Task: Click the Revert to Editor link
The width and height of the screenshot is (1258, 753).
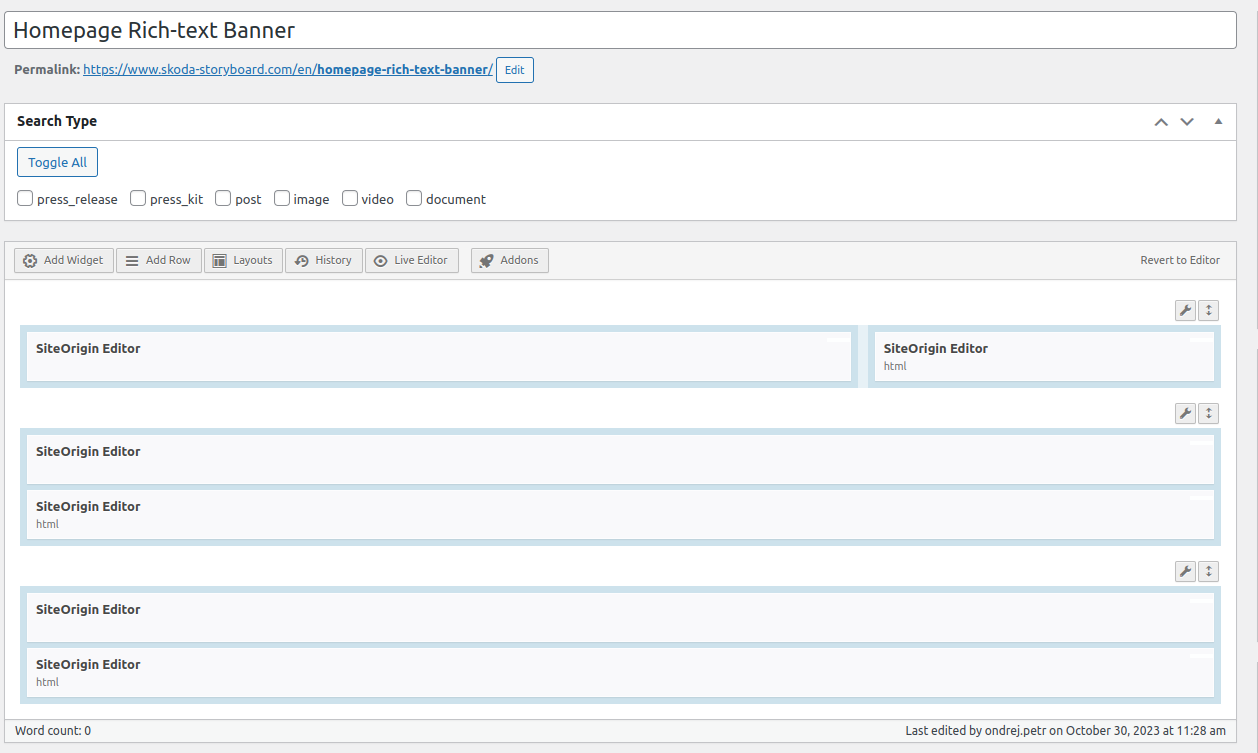Action: click(x=1180, y=260)
